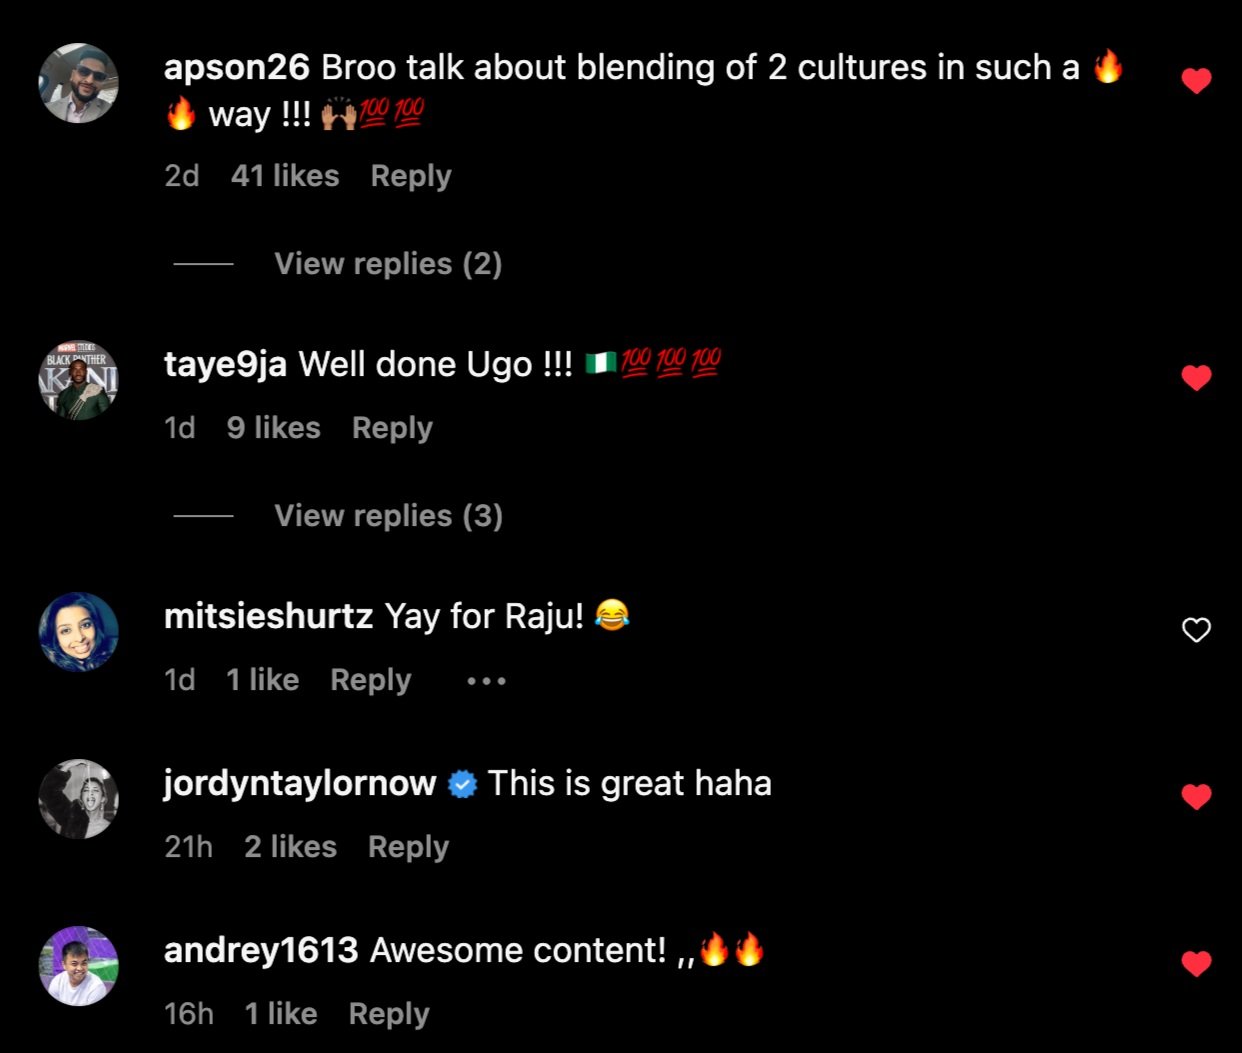Expand View replies (2) under apson26
The image size is (1242, 1053).
pos(388,264)
